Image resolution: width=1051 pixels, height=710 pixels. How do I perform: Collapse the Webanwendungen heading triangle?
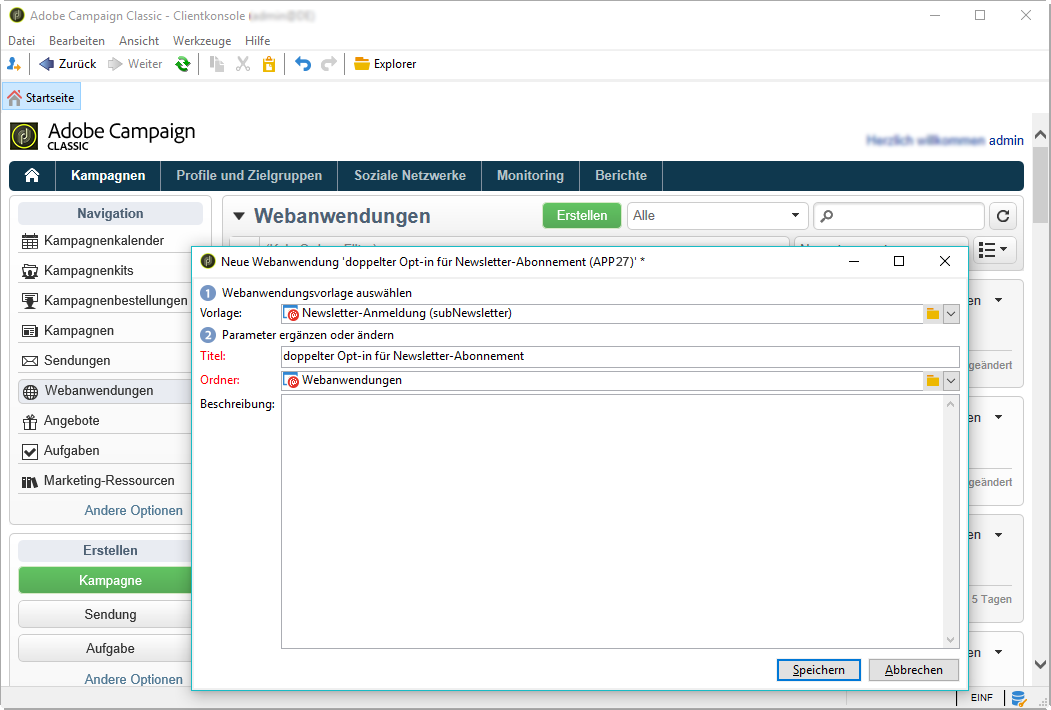coord(239,217)
